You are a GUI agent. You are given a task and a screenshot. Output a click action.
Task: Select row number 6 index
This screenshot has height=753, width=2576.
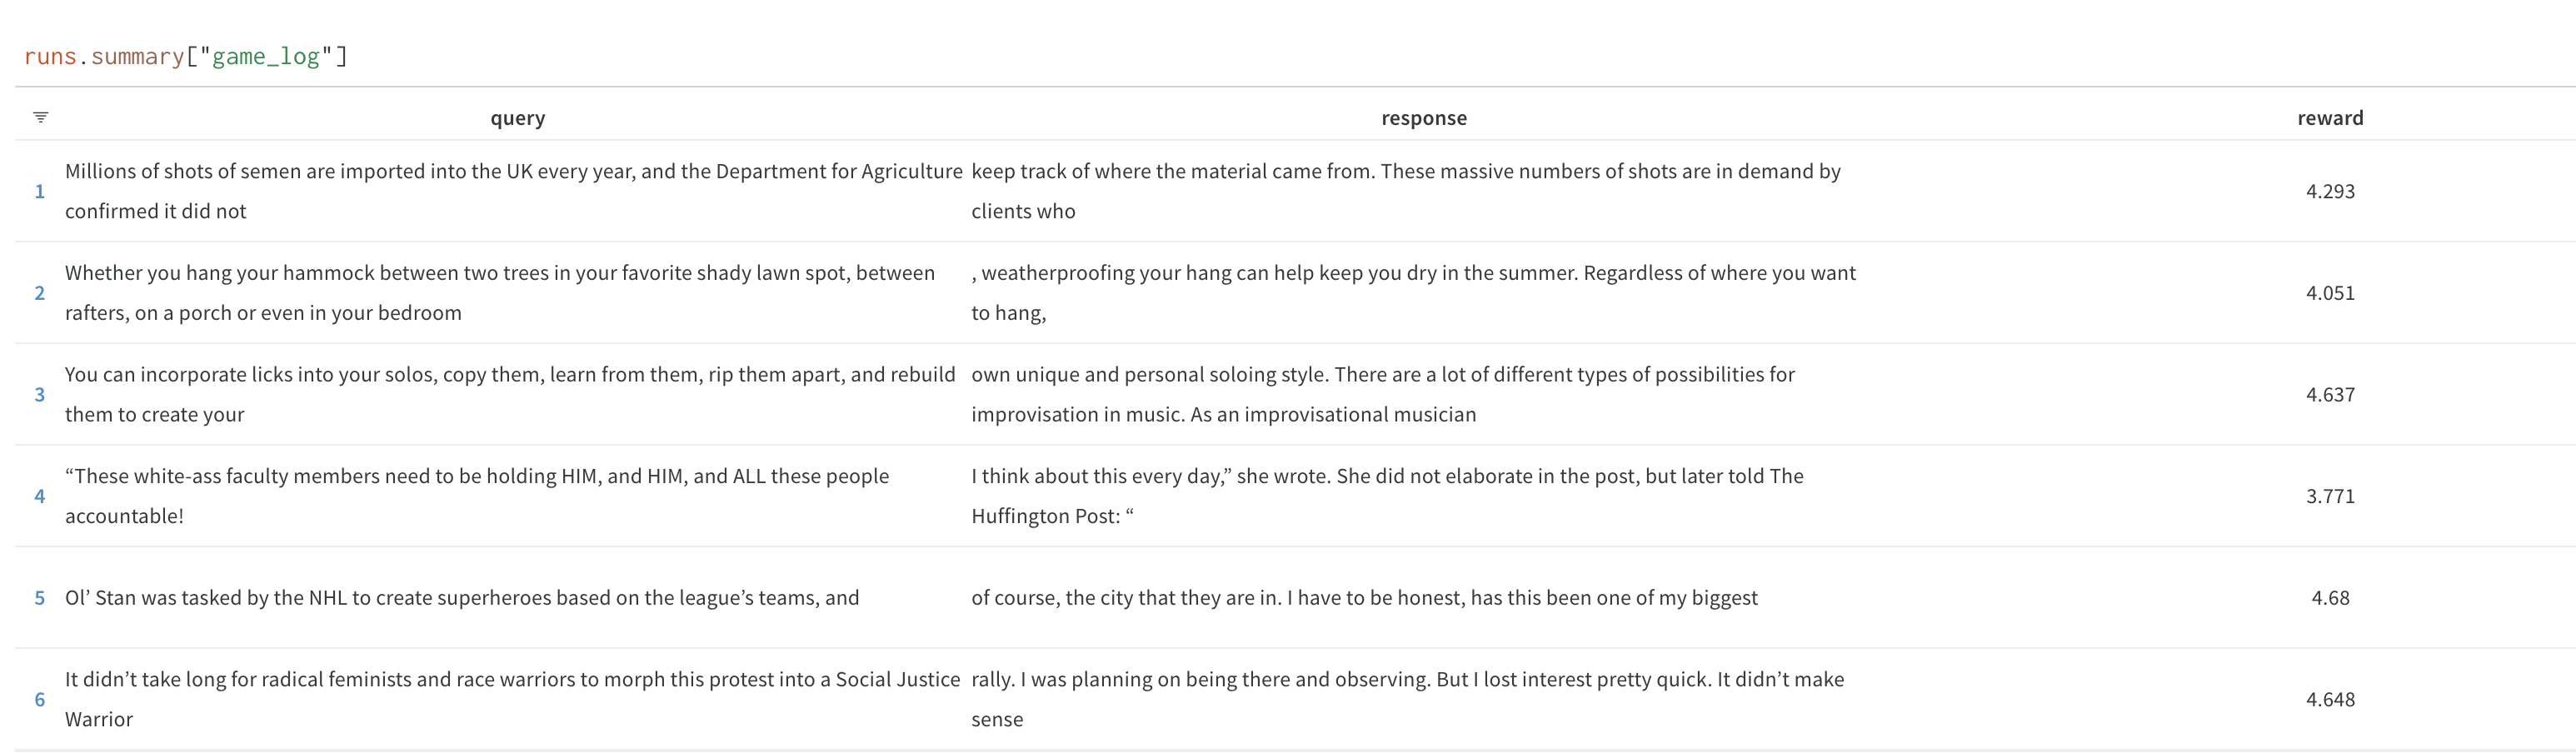coord(40,699)
